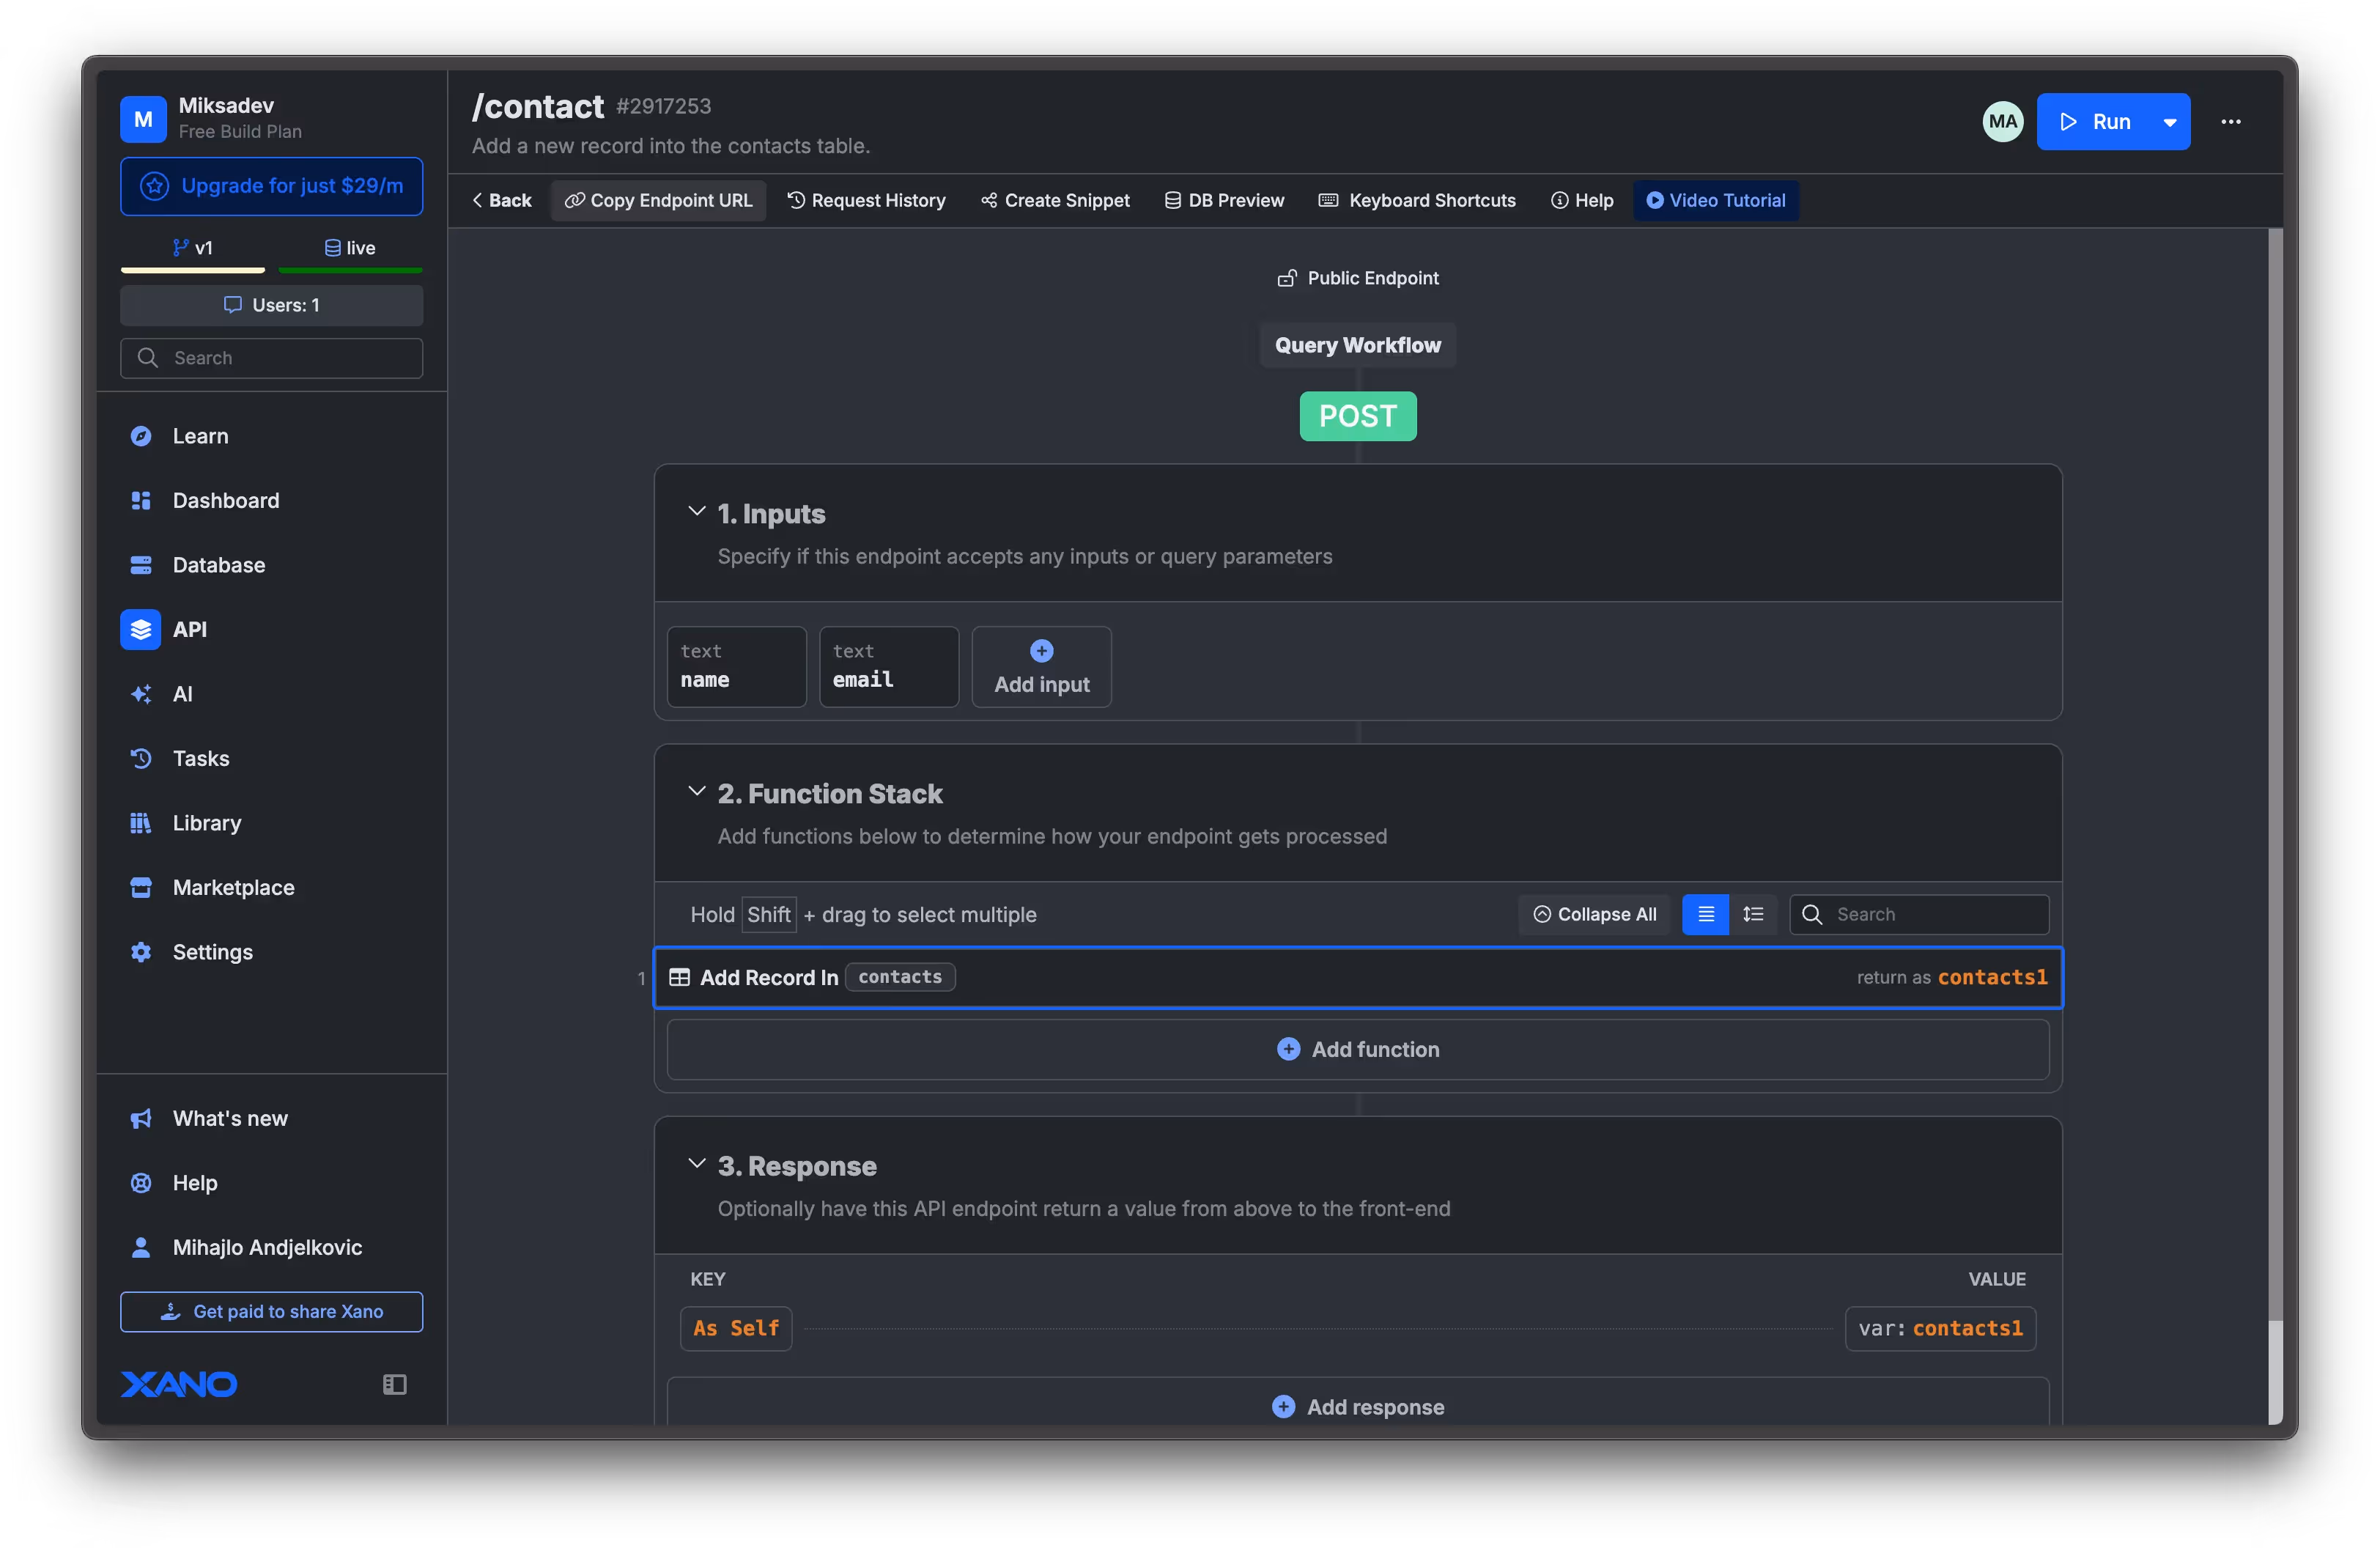The image size is (2380, 1548).
Task: Open the Database section in the sidebar
Action: (219, 564)
